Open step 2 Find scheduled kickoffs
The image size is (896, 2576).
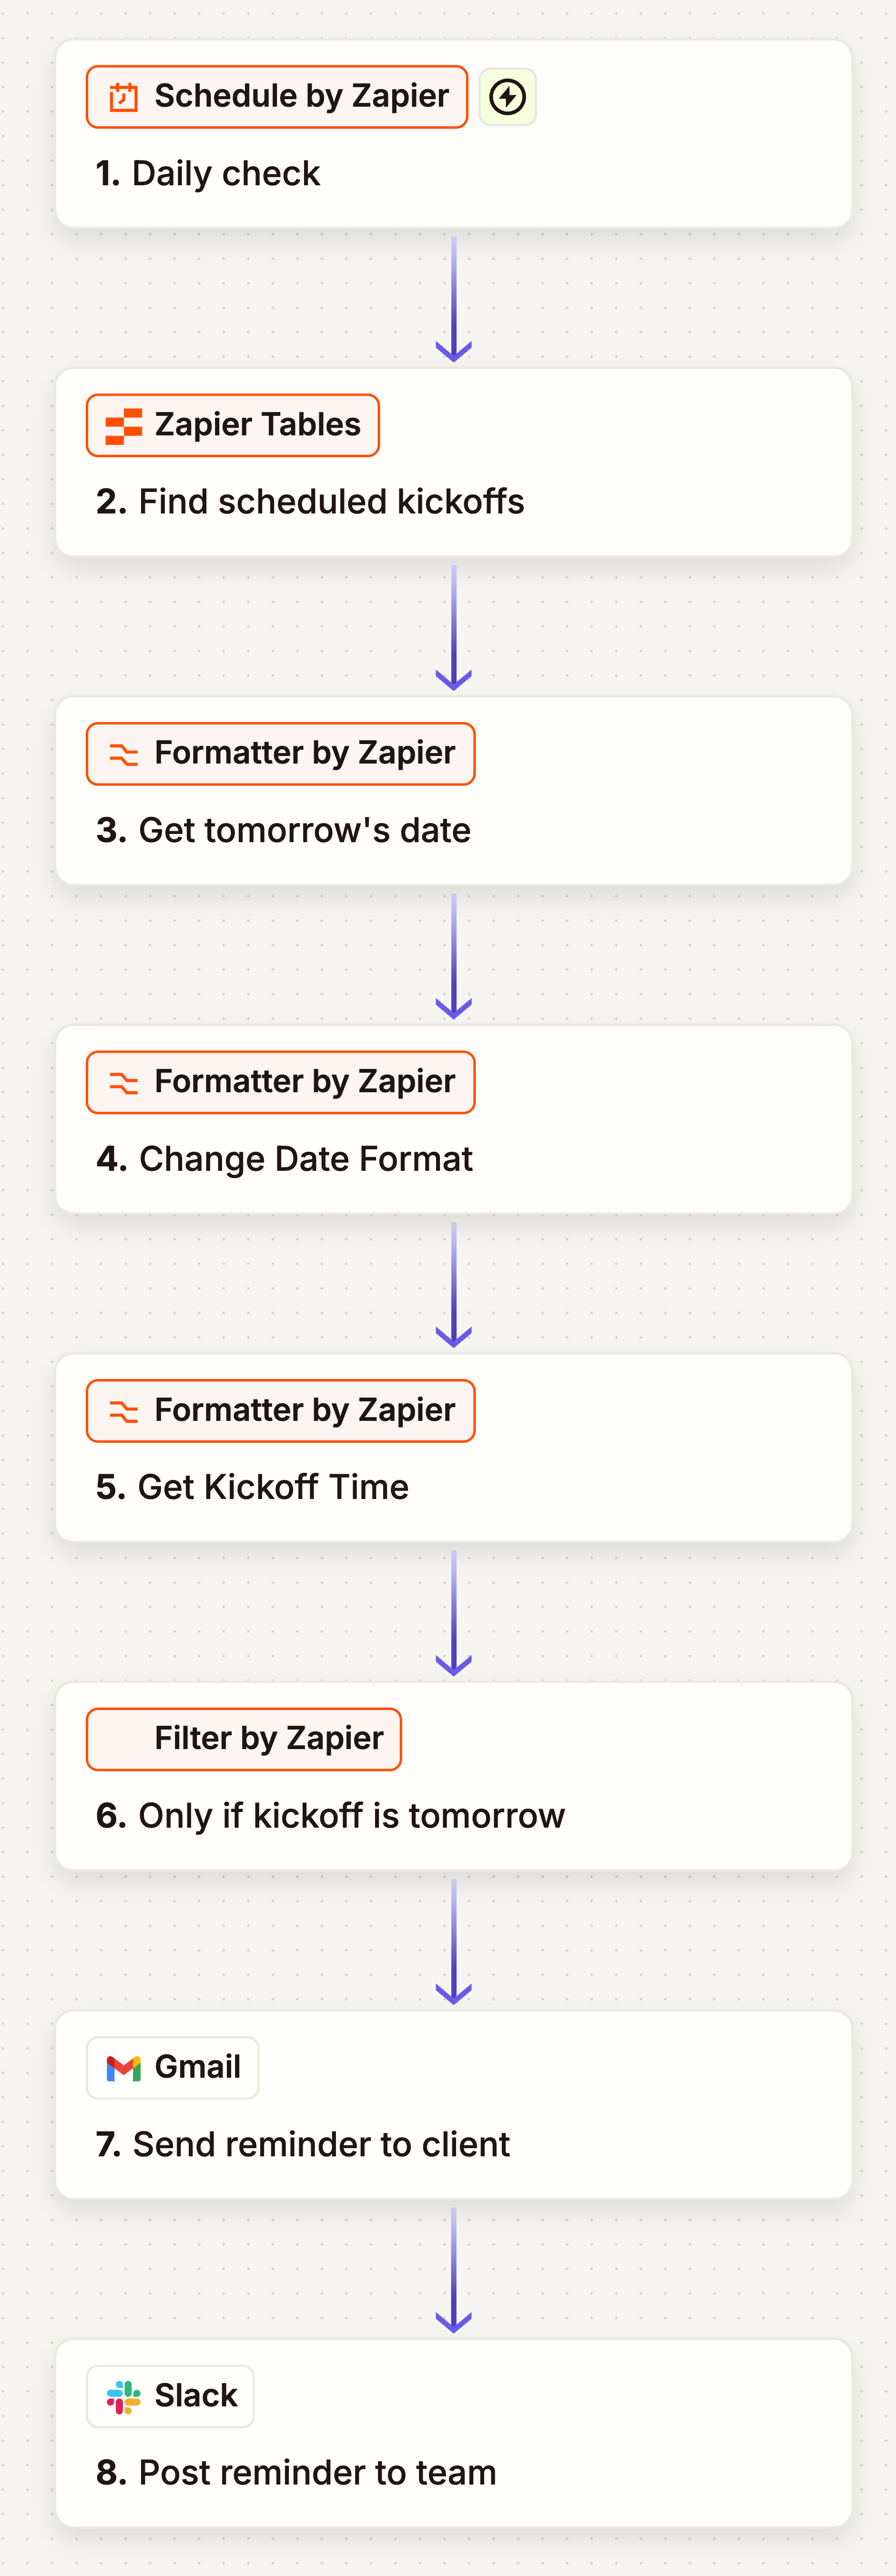(453, 462)
